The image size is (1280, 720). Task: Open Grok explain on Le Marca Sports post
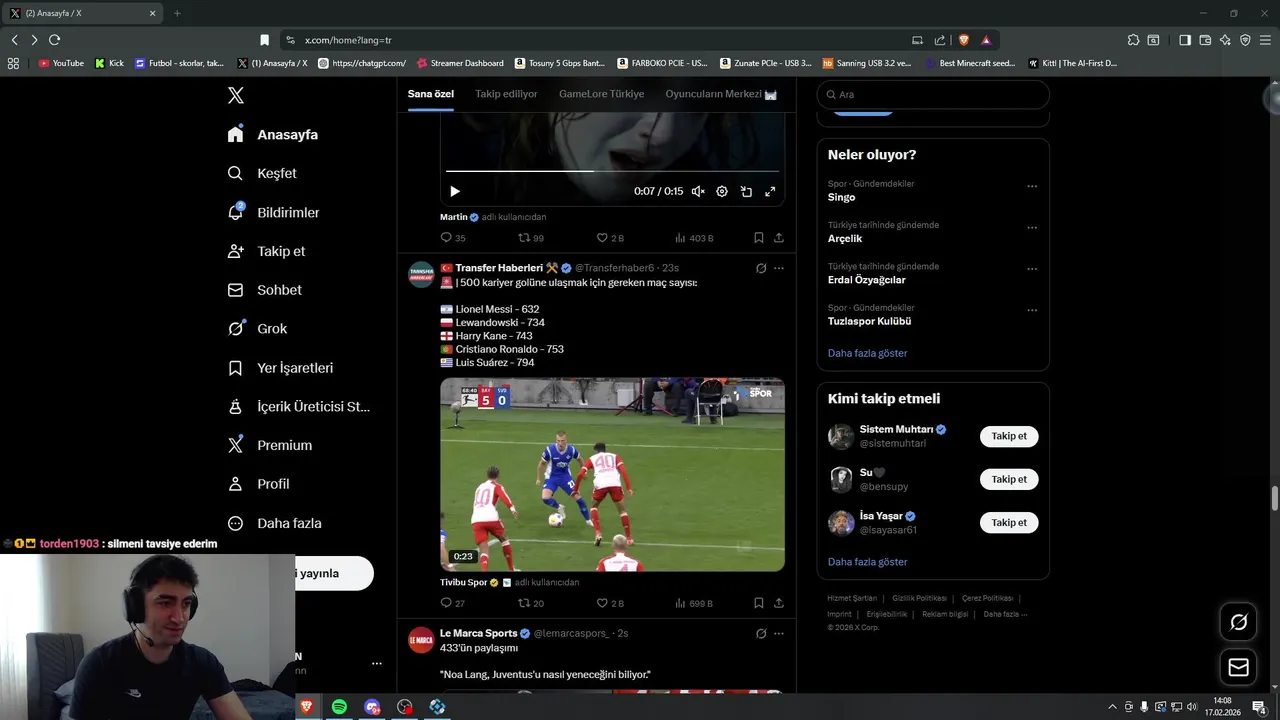761,633
